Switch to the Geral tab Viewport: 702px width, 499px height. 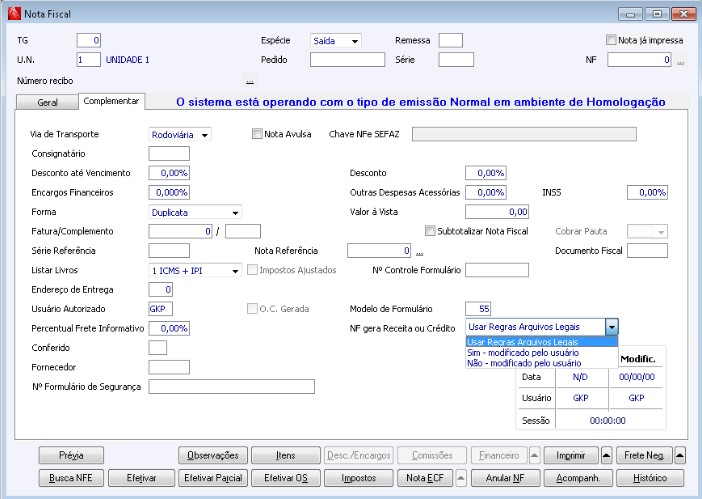[x=47, y=102]
